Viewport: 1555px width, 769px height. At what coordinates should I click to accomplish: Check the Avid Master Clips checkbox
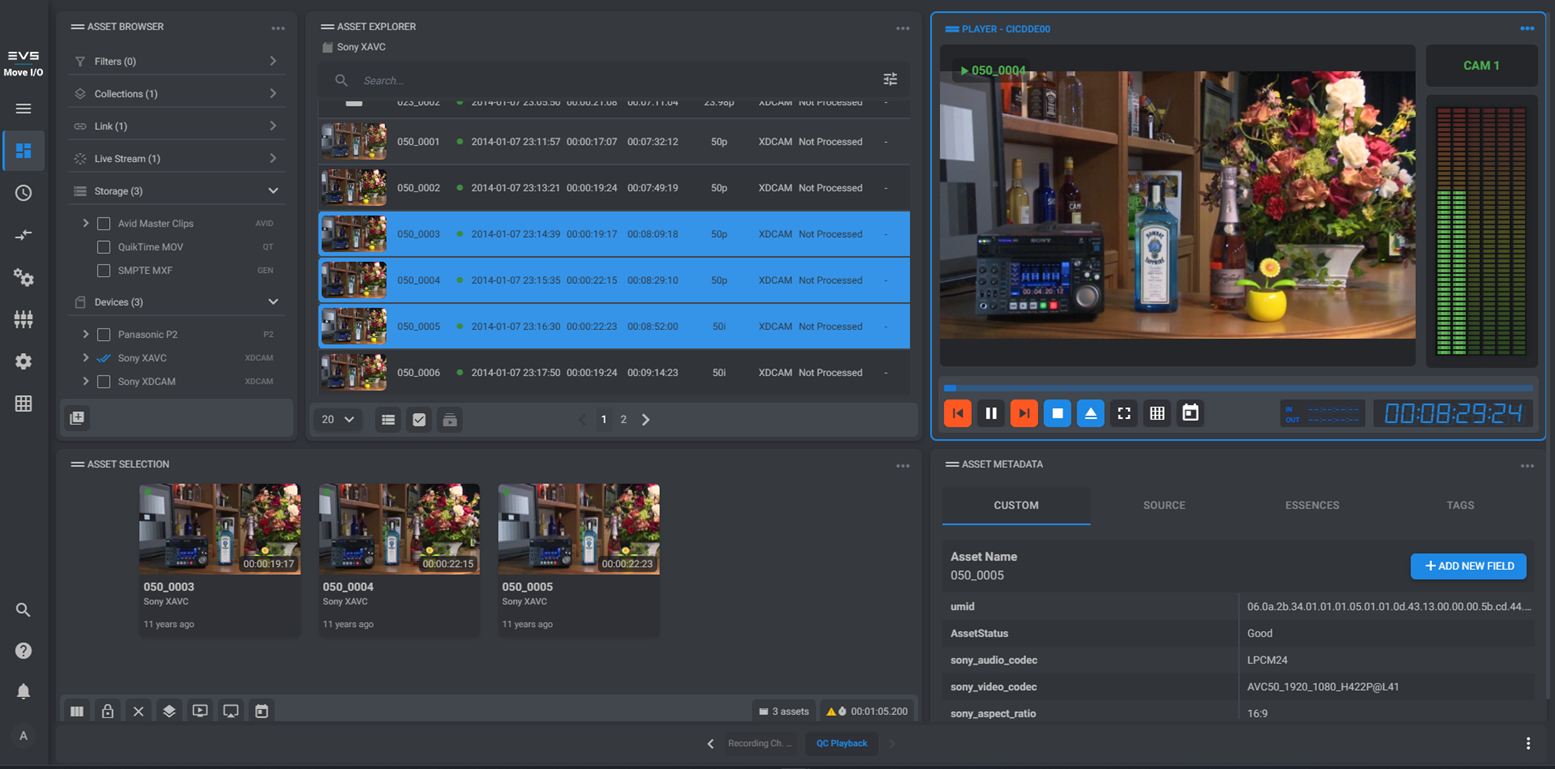[x=103, y=224]
